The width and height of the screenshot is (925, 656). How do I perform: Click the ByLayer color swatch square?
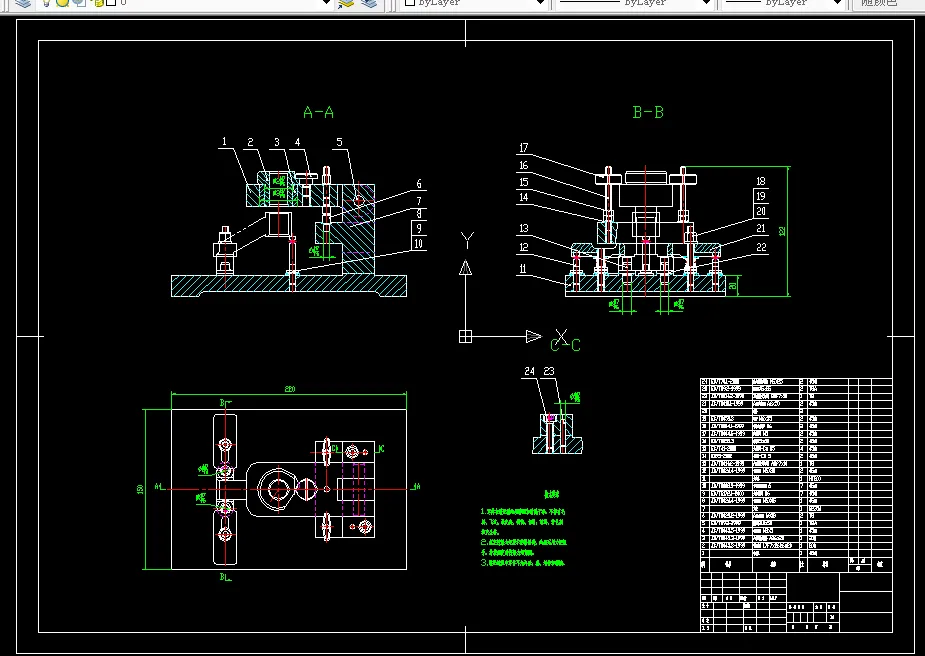tap(410, 2)
